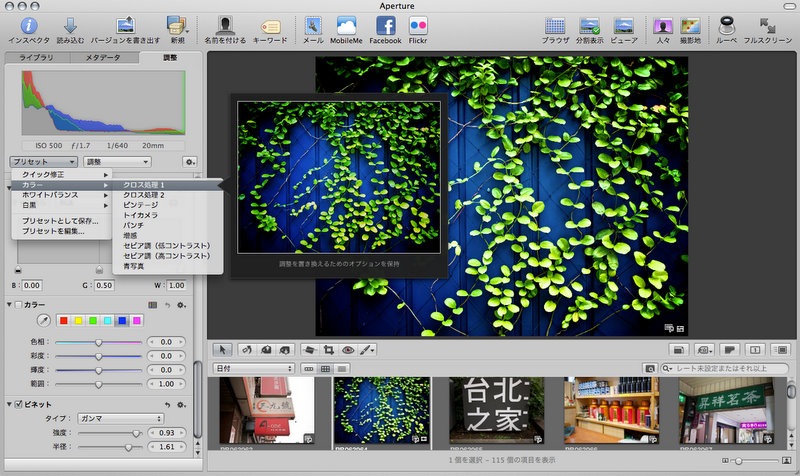Collapse the カラー section triangle

tap(9, 305)
